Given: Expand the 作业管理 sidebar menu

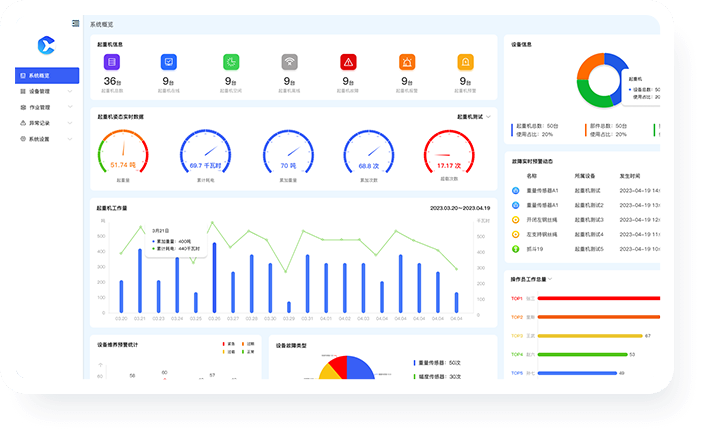Looking at the screenshot, I should coord(46,107).
